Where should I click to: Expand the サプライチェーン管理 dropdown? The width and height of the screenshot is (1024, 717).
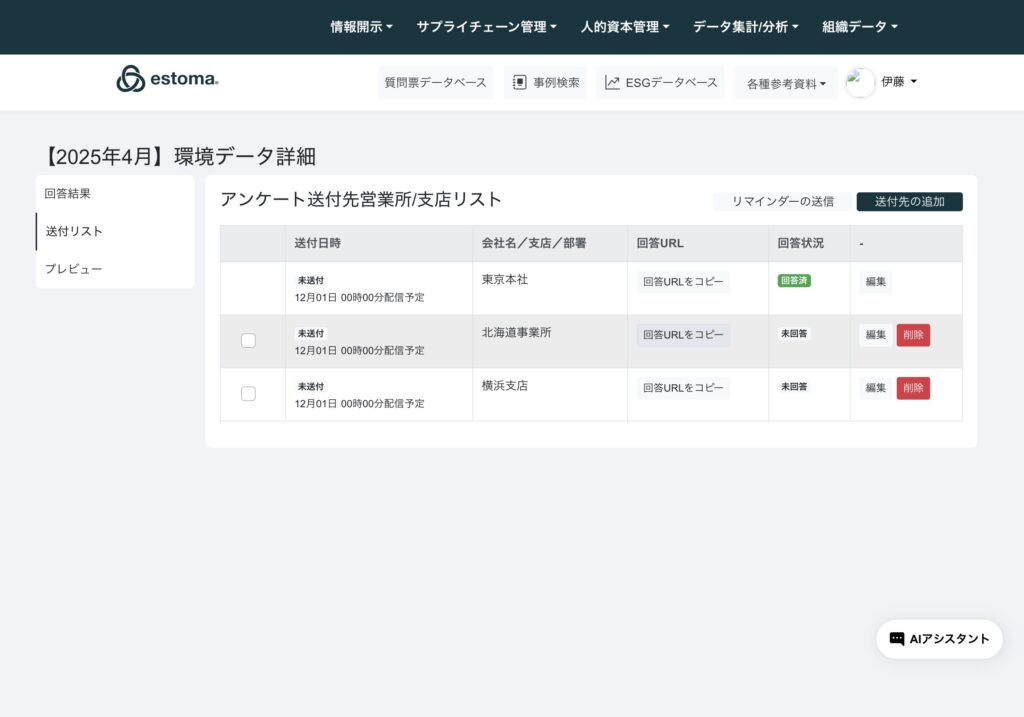pyautogui.click(x=486, y=27)
